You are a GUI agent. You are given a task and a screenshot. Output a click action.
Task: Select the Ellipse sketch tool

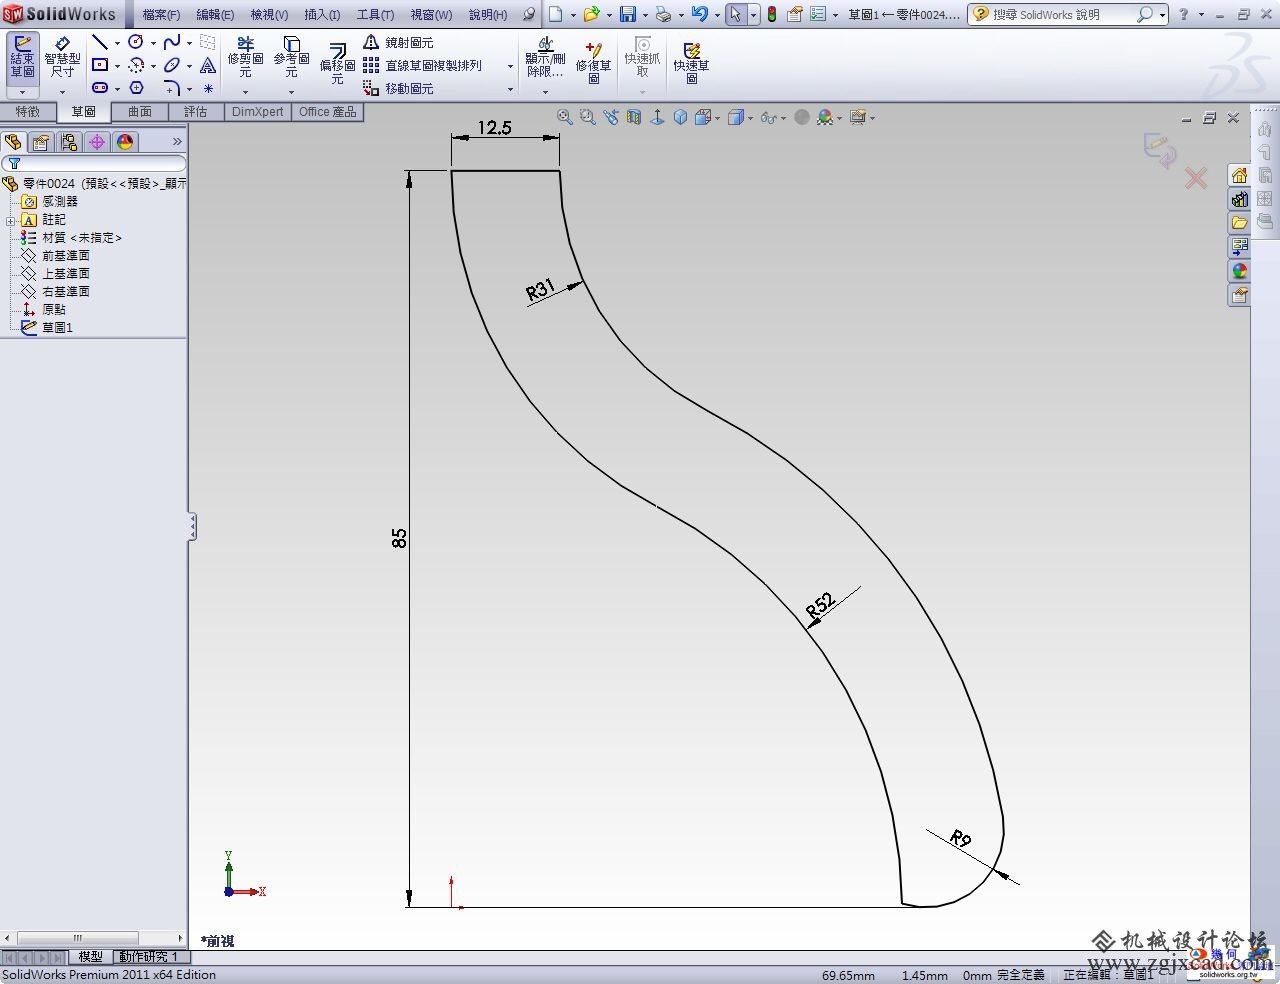(172, 65)
